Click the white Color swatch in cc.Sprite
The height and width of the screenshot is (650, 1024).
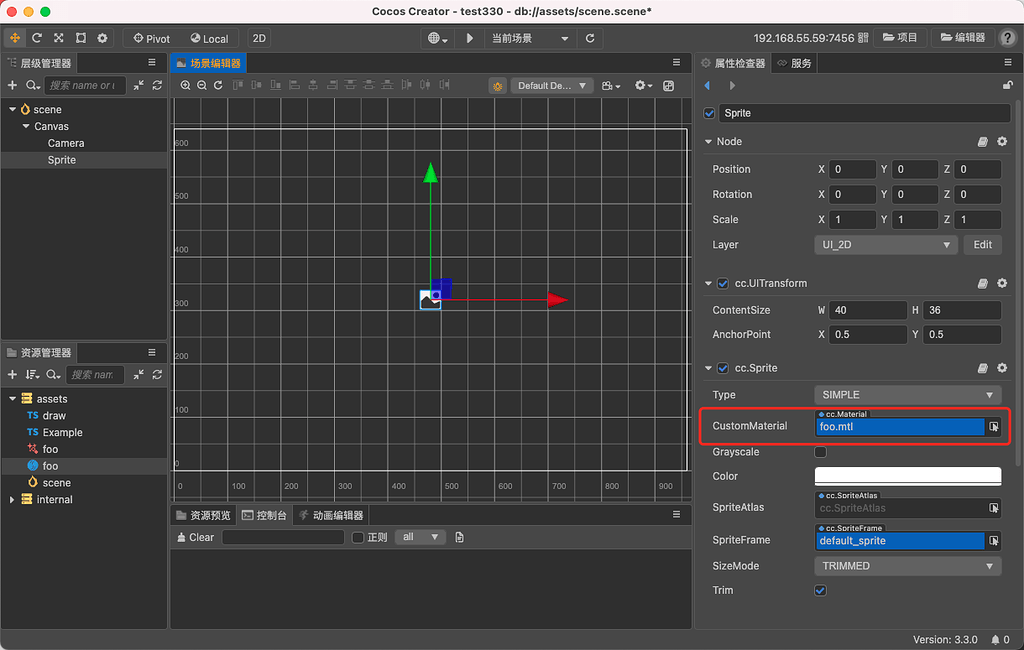coord(906,476)
